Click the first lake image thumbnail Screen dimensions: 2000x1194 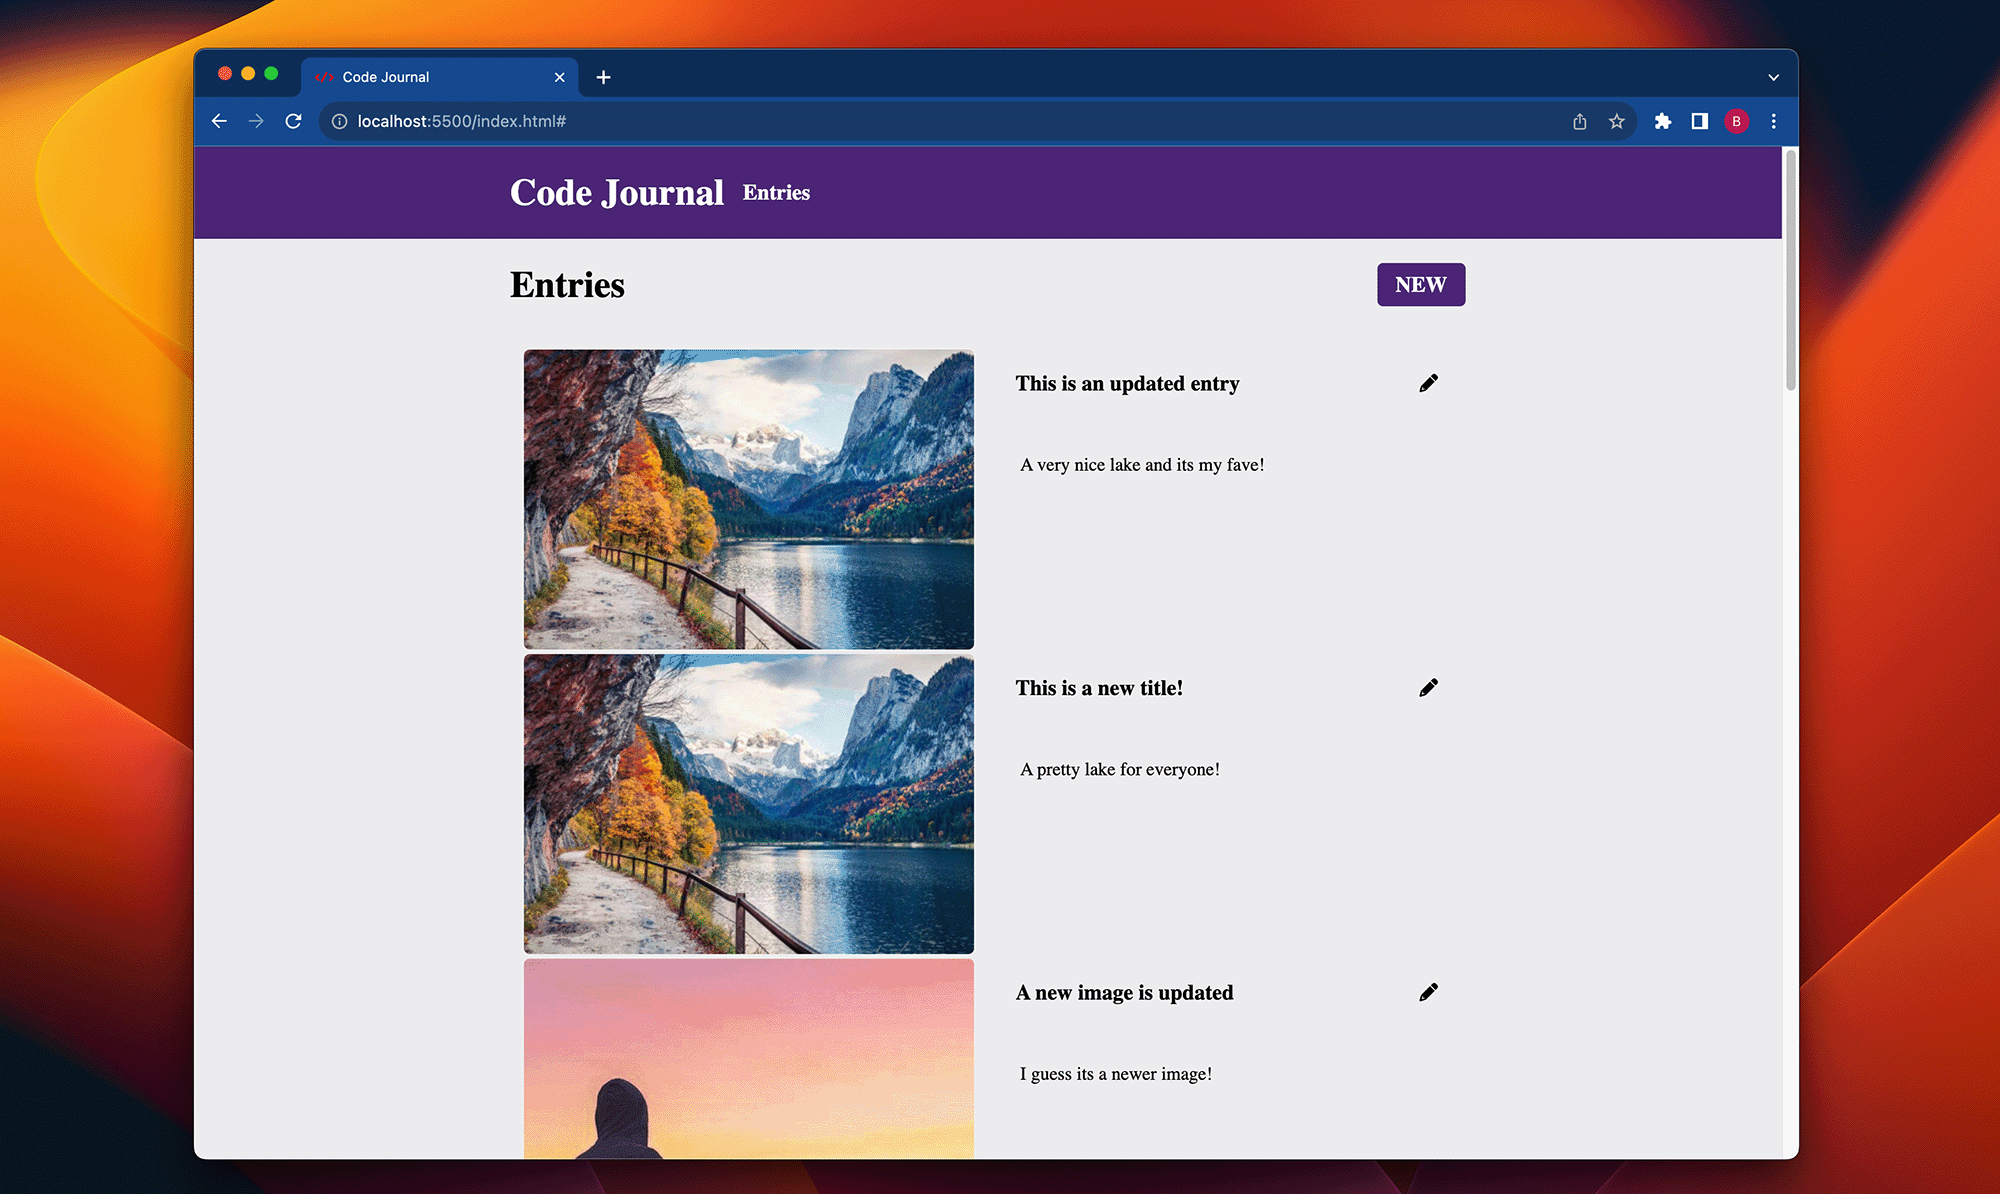[x=749, y=499]
